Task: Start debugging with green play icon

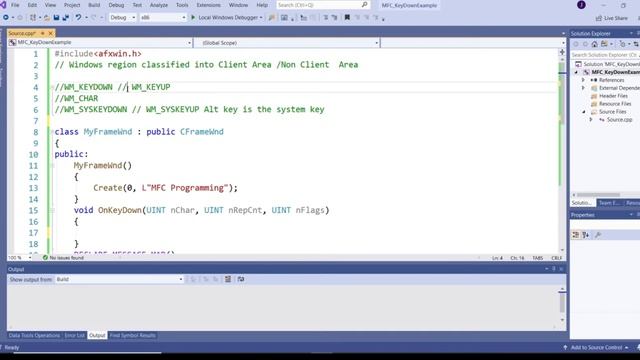Action: point(193,18)
